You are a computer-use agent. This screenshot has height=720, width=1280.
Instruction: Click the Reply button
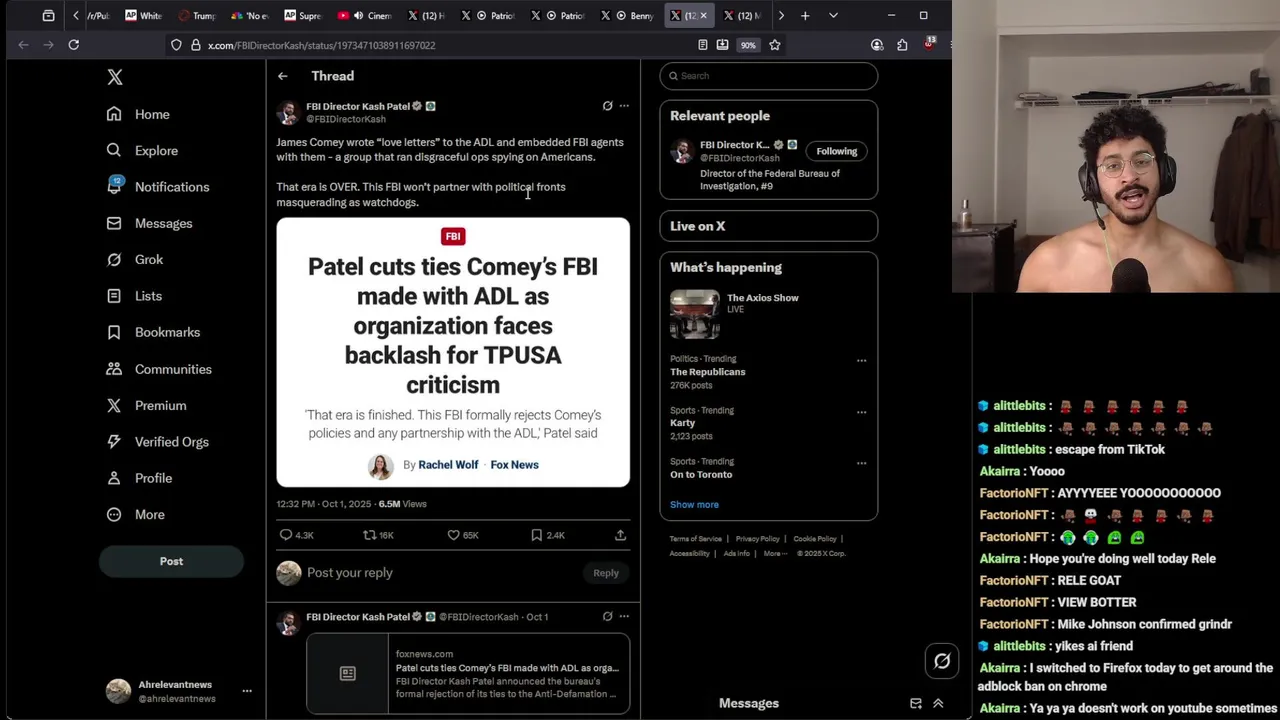(606, 573)
